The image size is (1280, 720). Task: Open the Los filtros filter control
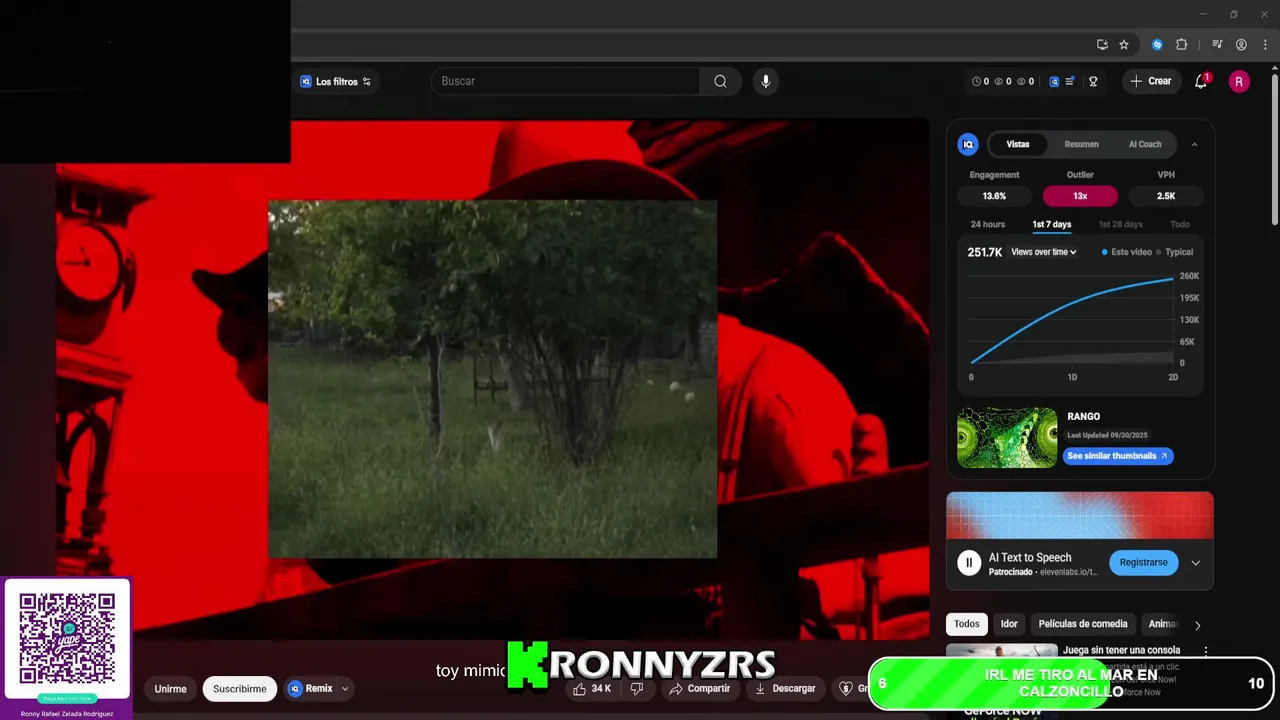click(x=336, y=81)
